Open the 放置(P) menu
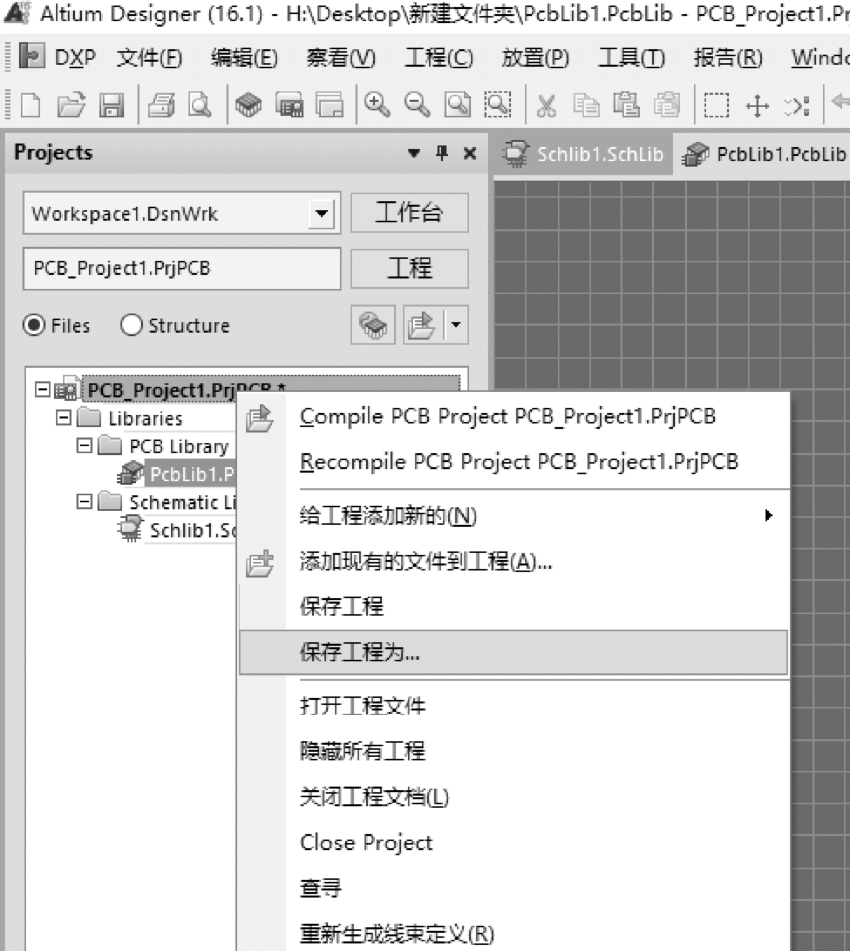 [535, 57]
